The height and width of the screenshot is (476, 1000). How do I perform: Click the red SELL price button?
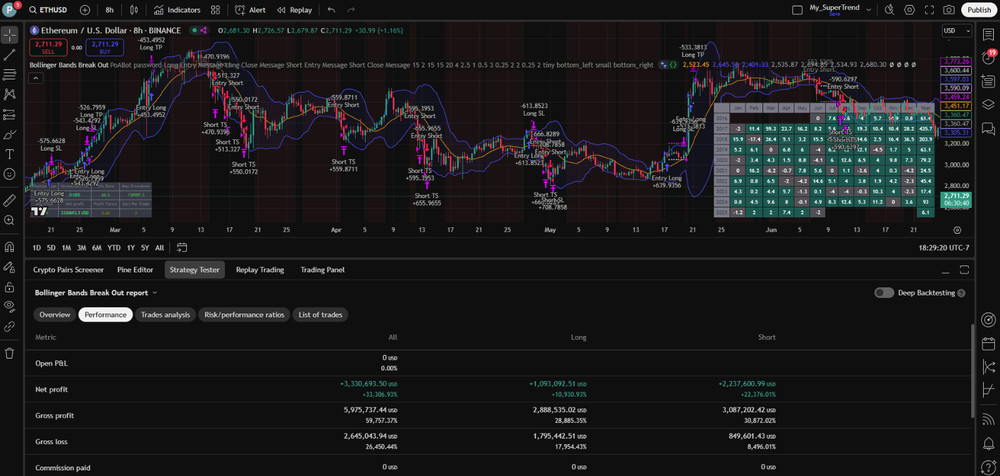pyautogui.click(x=48, y=48)
